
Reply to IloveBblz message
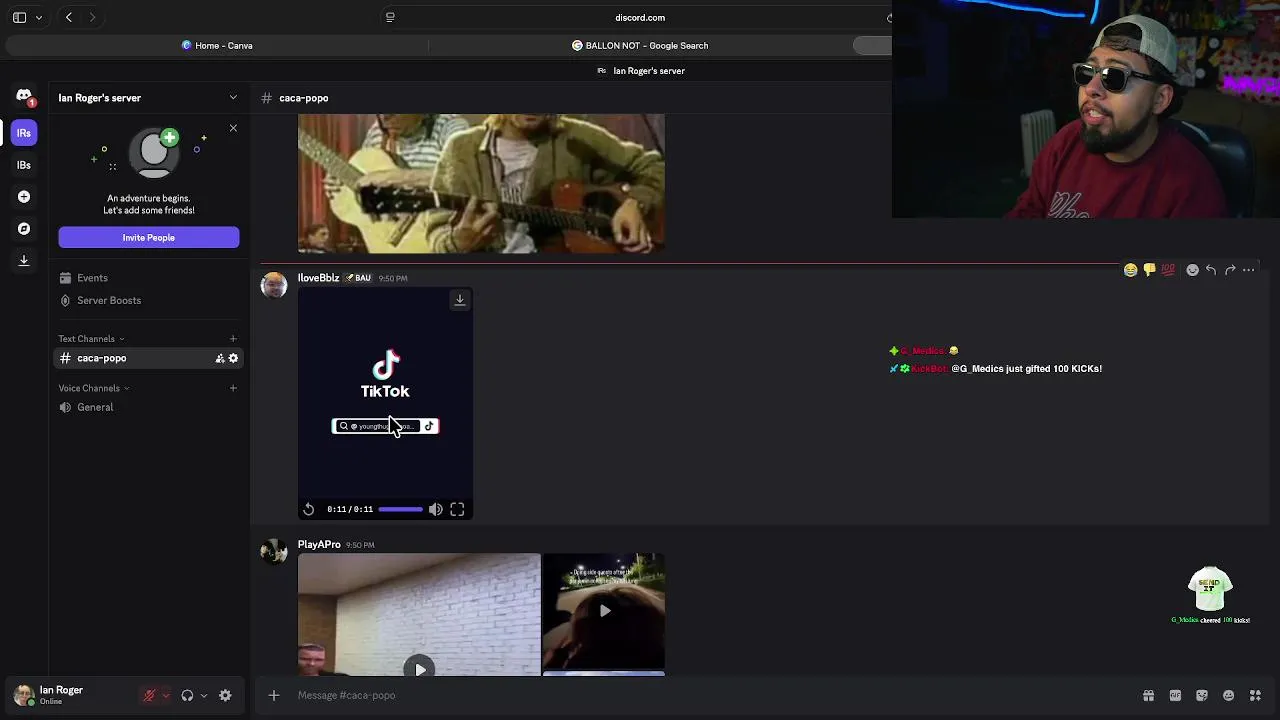1211,270
